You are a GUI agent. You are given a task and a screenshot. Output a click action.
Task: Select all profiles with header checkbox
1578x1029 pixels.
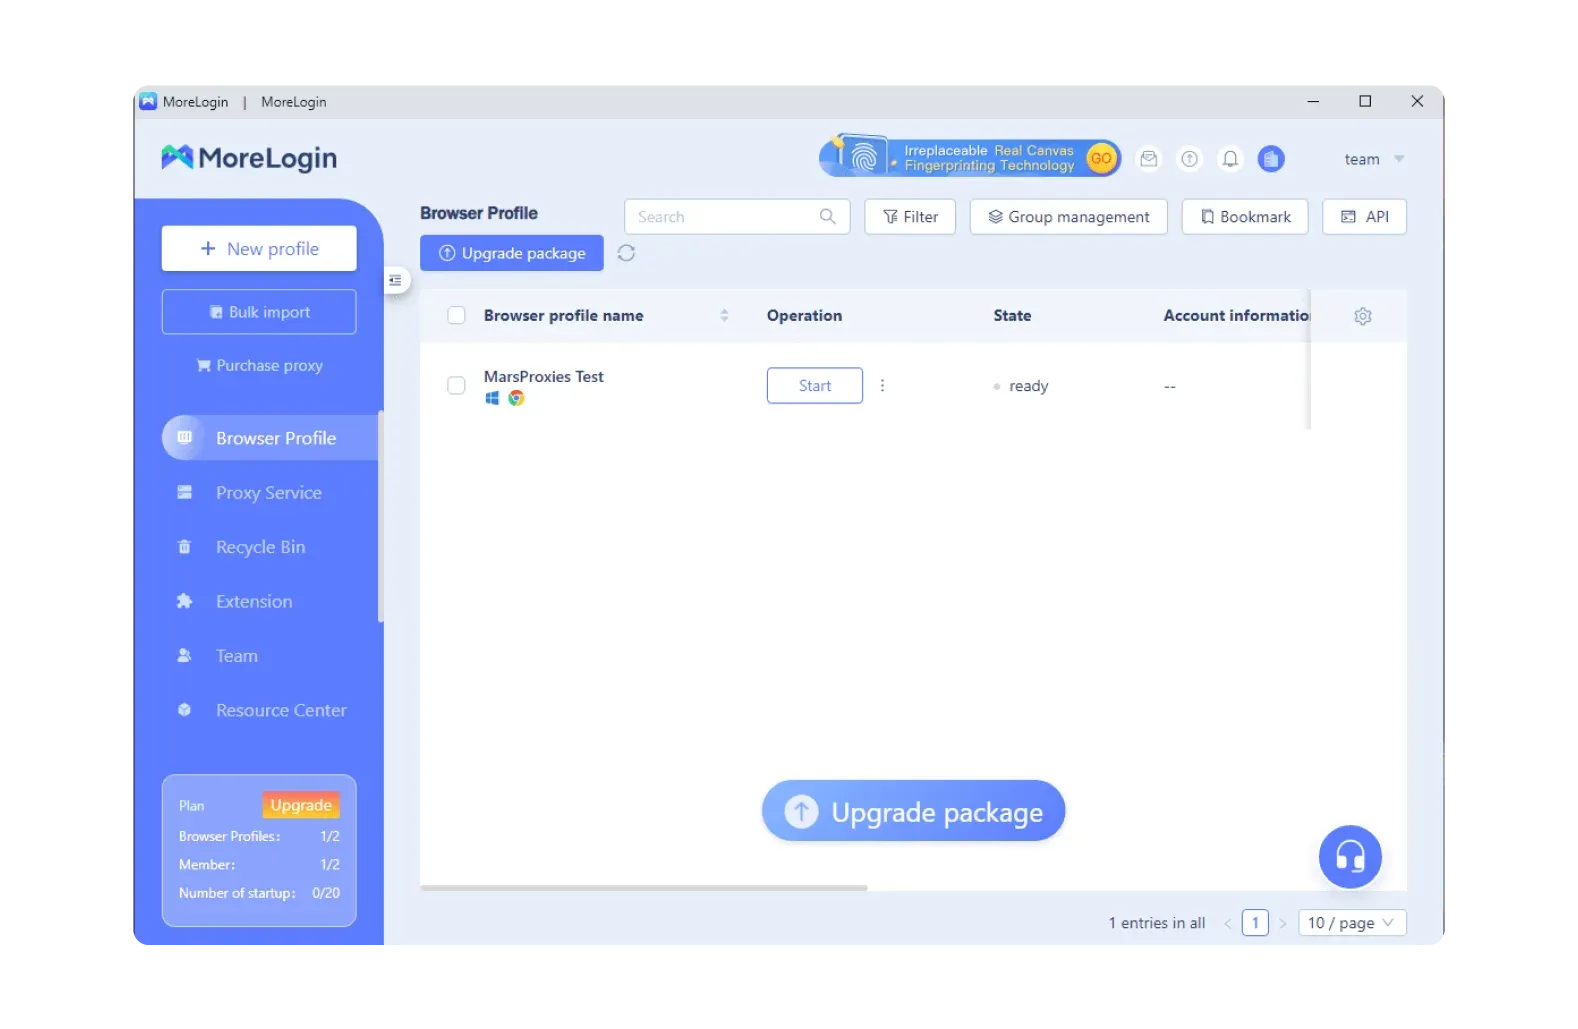point(456,316)
